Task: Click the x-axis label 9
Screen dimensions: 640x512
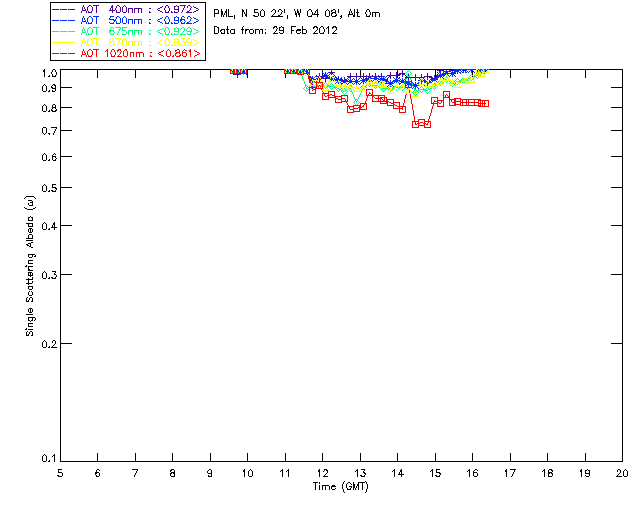Action: [210, 473]
